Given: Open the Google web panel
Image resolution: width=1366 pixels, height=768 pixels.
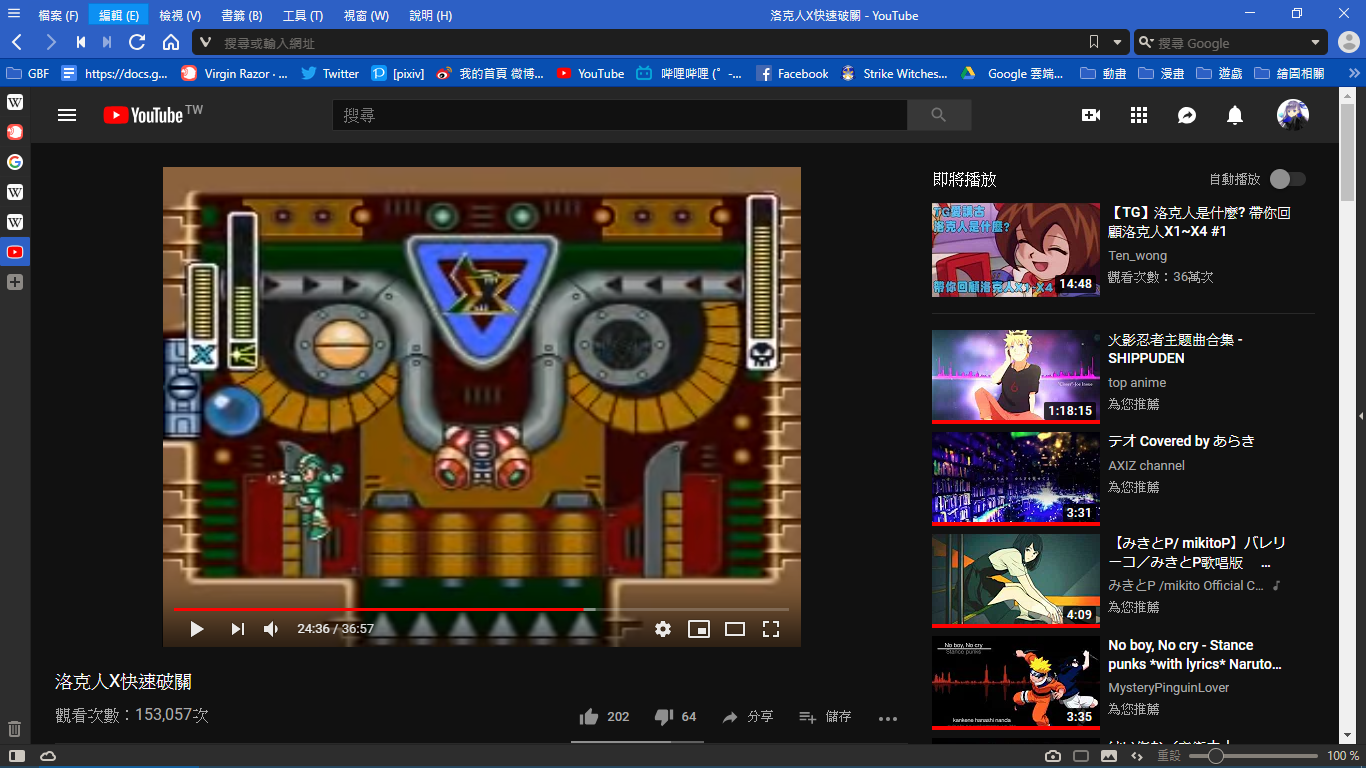Looking at the screenshot, I should click(x=15, y=162).
